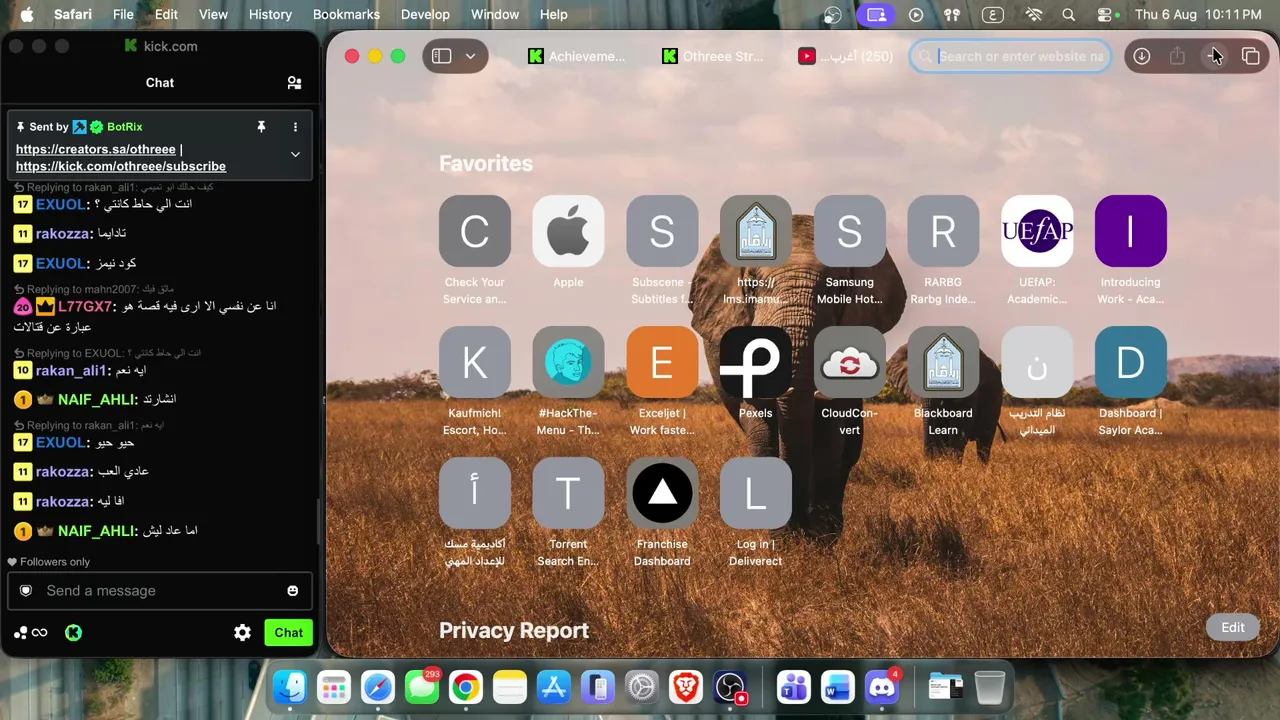Open the History menu
Image resolution: width=1280 pixels, height=720 pixels.
pos(270,15)
